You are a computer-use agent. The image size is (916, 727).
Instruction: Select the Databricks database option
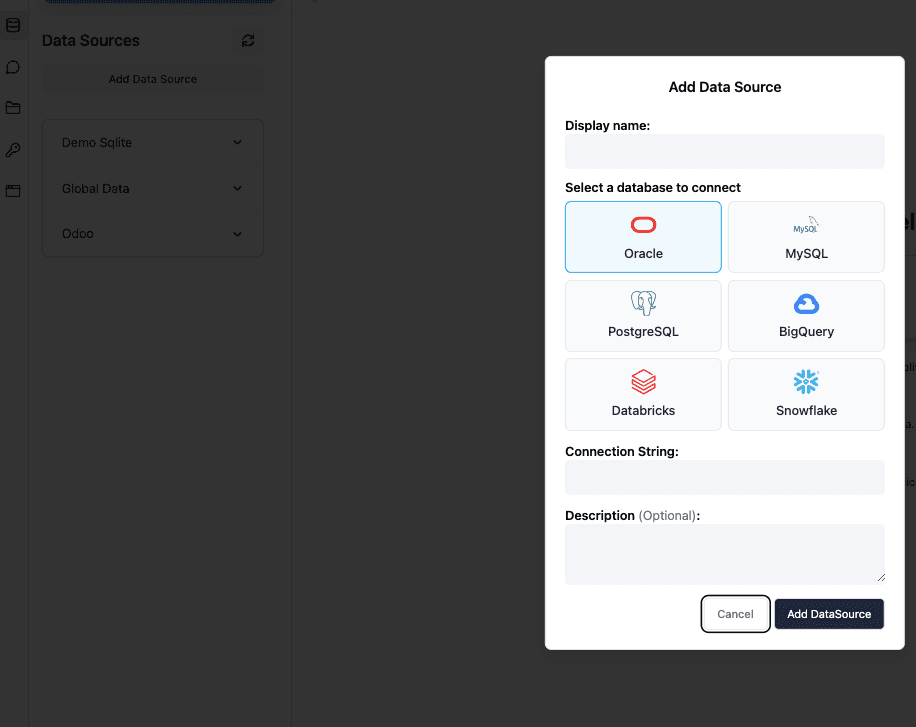tap(643, 394)
